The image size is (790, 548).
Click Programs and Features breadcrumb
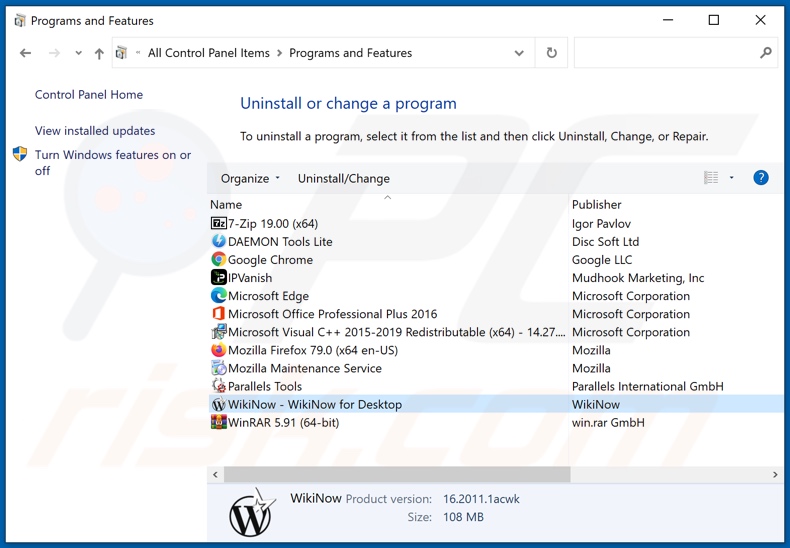[x=351, y=53]
